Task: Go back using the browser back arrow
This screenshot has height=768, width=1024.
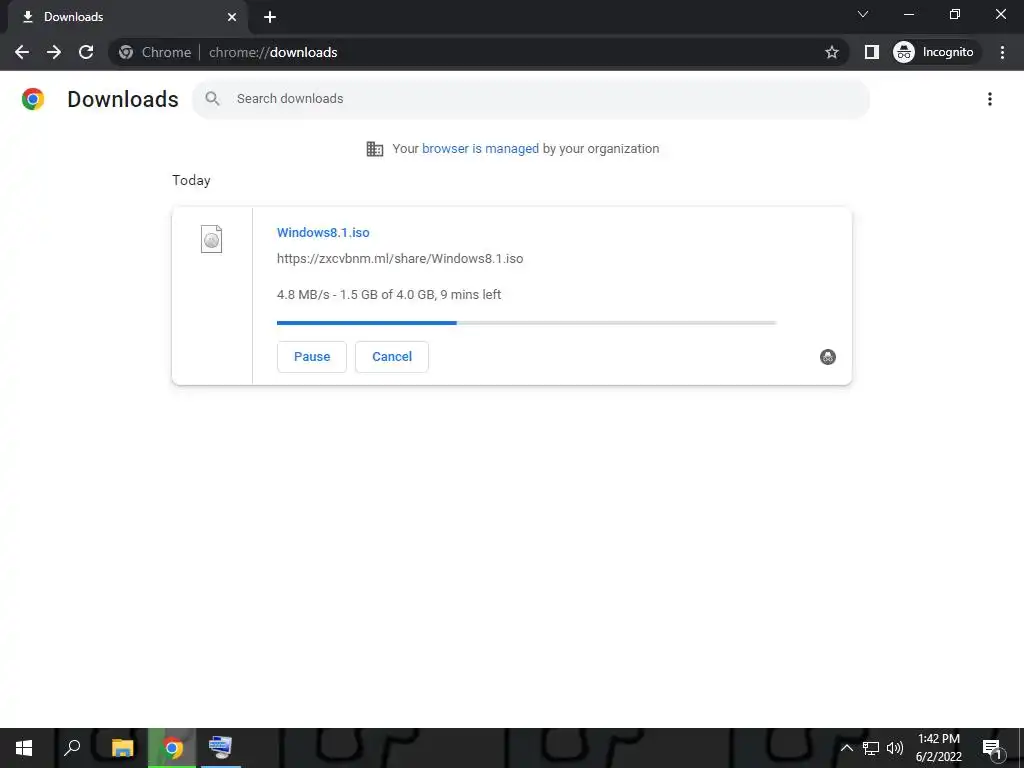Action: tap(22, 52)
